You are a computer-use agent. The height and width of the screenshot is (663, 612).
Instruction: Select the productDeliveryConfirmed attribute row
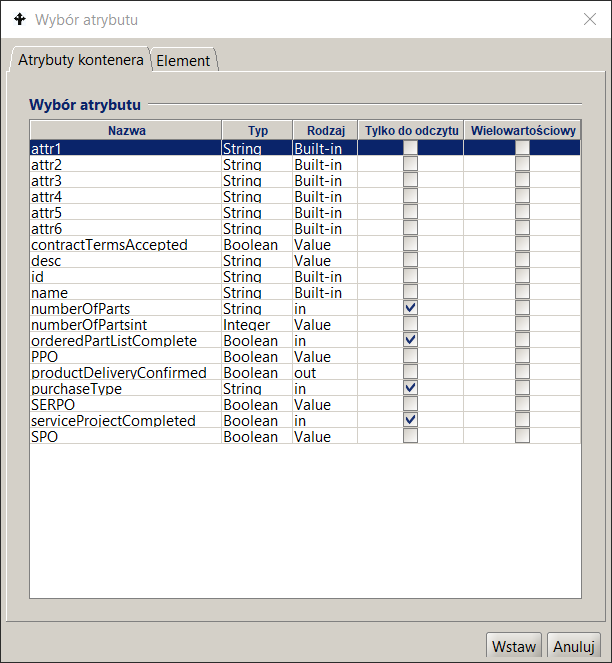tap(118, 372)
